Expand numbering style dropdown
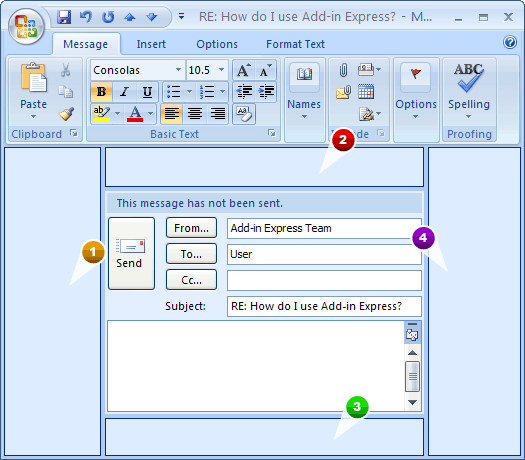525x460 pixels. 222,92
